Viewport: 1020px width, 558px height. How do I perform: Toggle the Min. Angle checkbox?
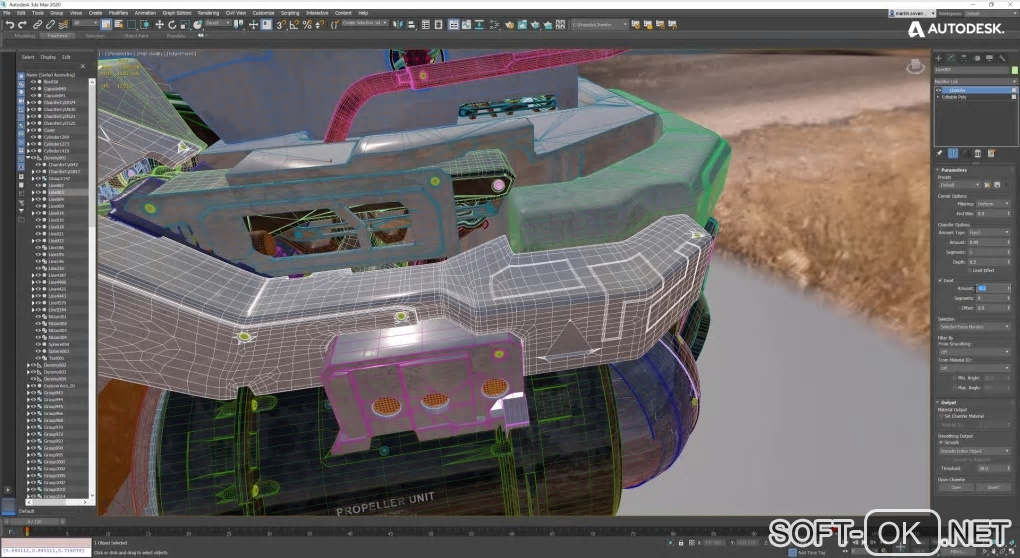[955, 378]
